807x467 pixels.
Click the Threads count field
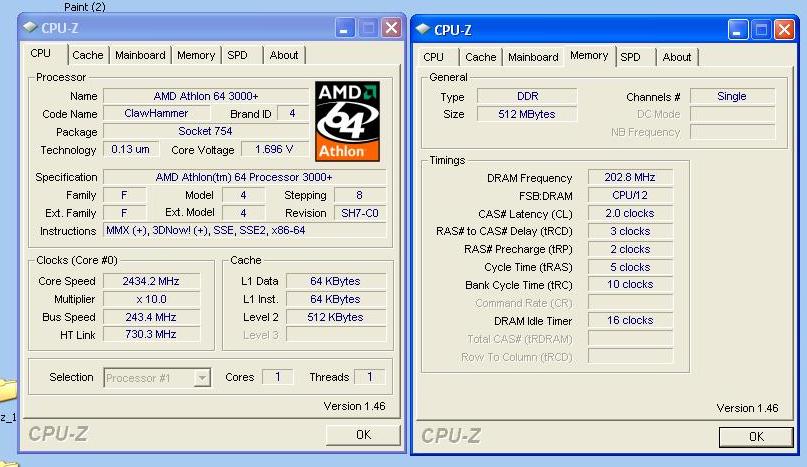click(x=370, y=377)
